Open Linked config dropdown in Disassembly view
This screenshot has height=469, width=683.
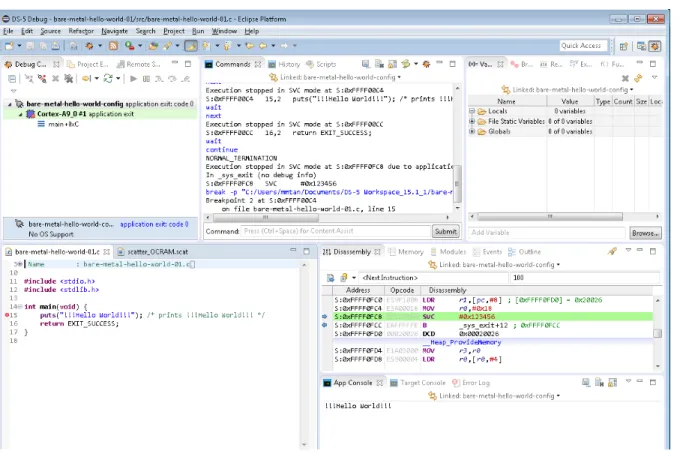[558, 265]
